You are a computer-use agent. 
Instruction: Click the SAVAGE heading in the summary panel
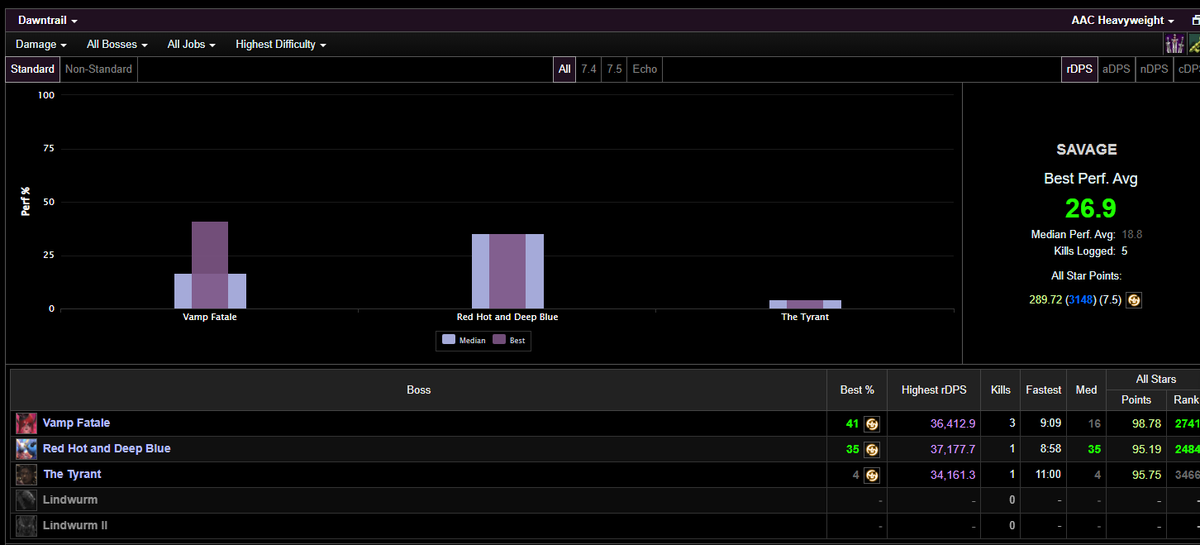[x=1086, y=149]
